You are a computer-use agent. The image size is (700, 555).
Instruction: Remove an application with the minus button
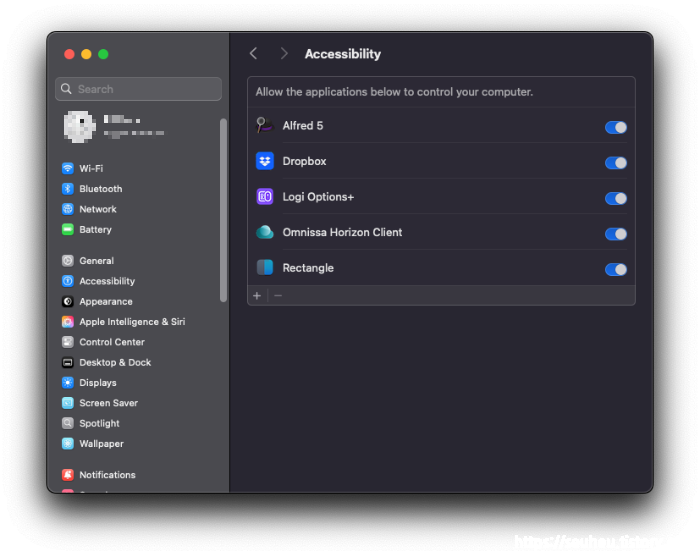(278, 296)
